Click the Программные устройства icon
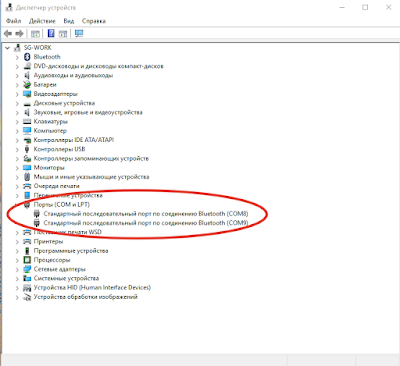This screenshot has width=400, height=366. 27,251
